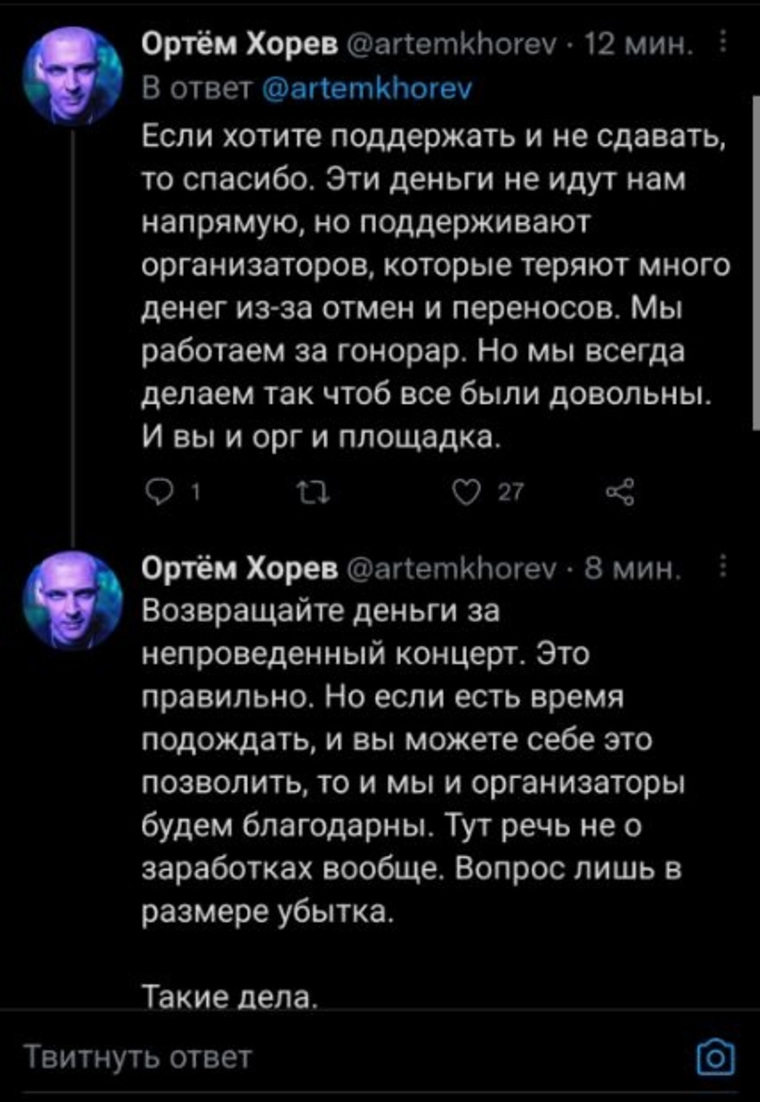Image resolution: width=760 pixels, height=1102 pixels.
Task: Tap the camera icon in the reply bar
Action: pos(716,1058)
